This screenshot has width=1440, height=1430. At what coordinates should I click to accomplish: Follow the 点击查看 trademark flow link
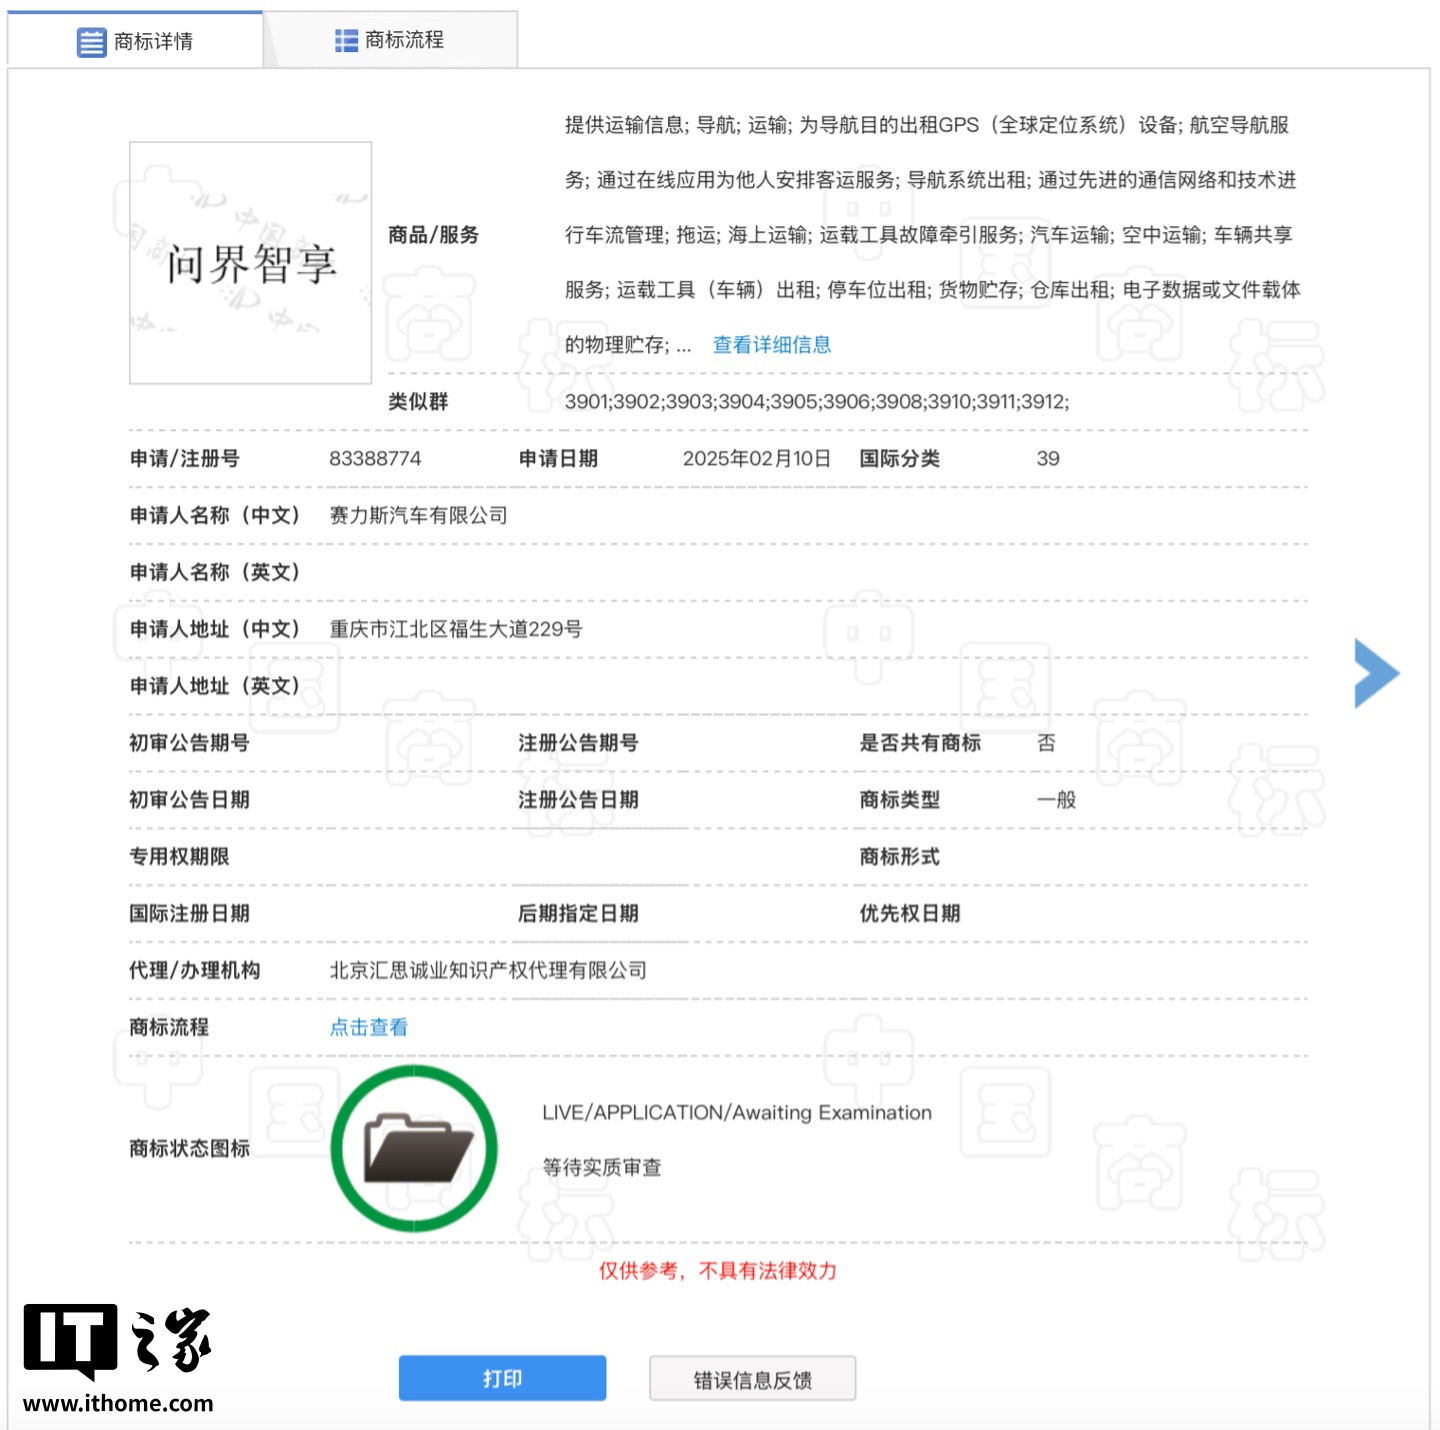tap(368, 1027)
